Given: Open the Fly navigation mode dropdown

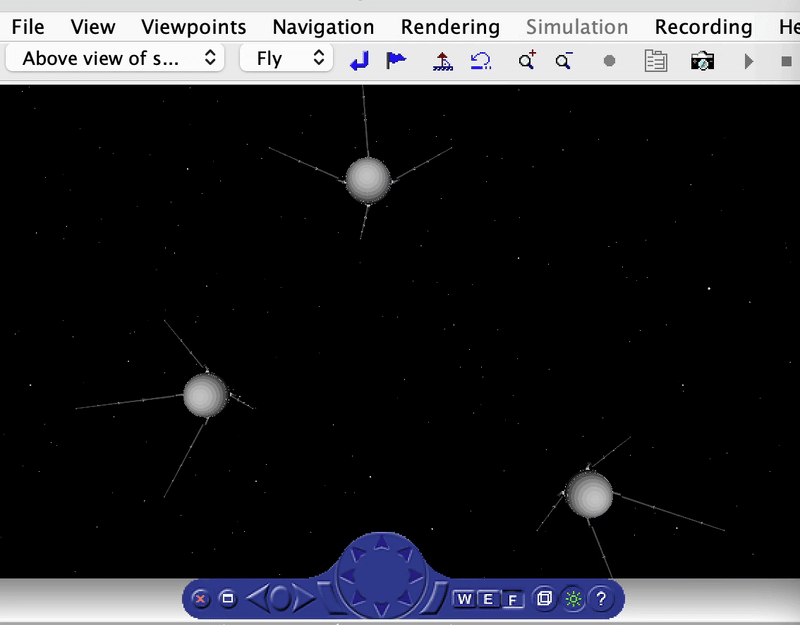Looking at the screenshot, I should (286, 58).
